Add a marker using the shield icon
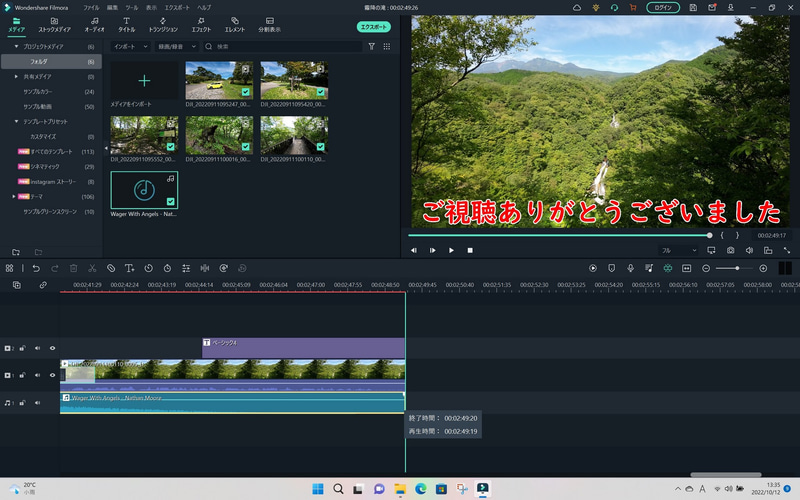The height and width of the screenshot is (500, 800). [612, 268]
